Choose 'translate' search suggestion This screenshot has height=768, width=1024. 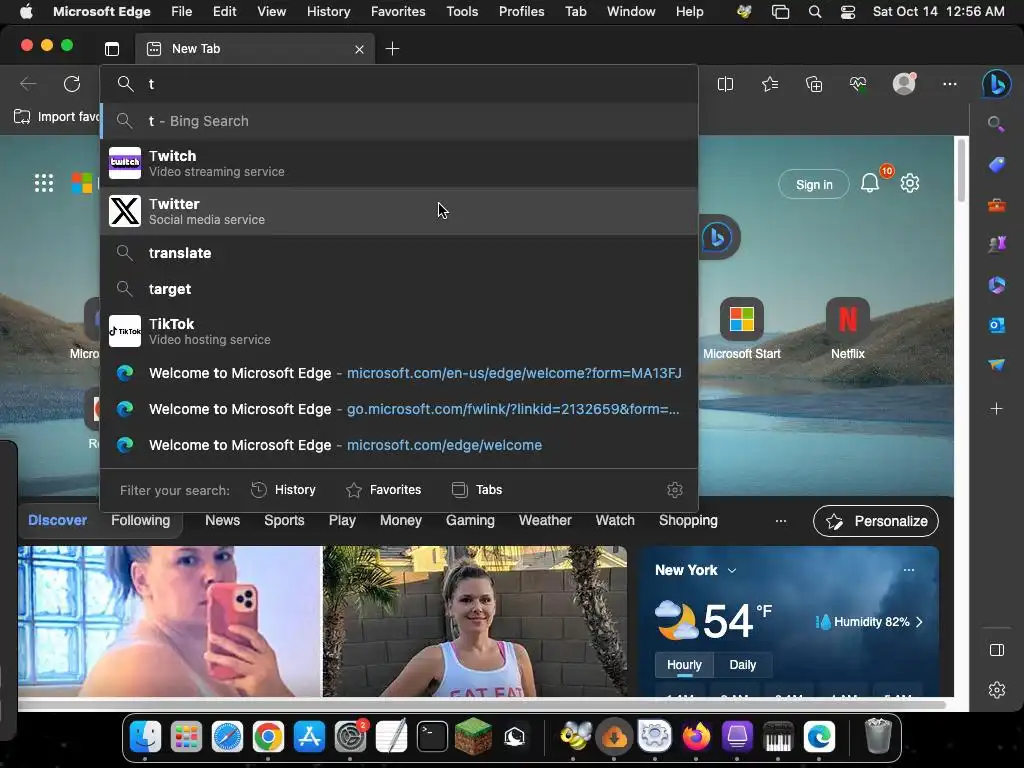(398, 253)
